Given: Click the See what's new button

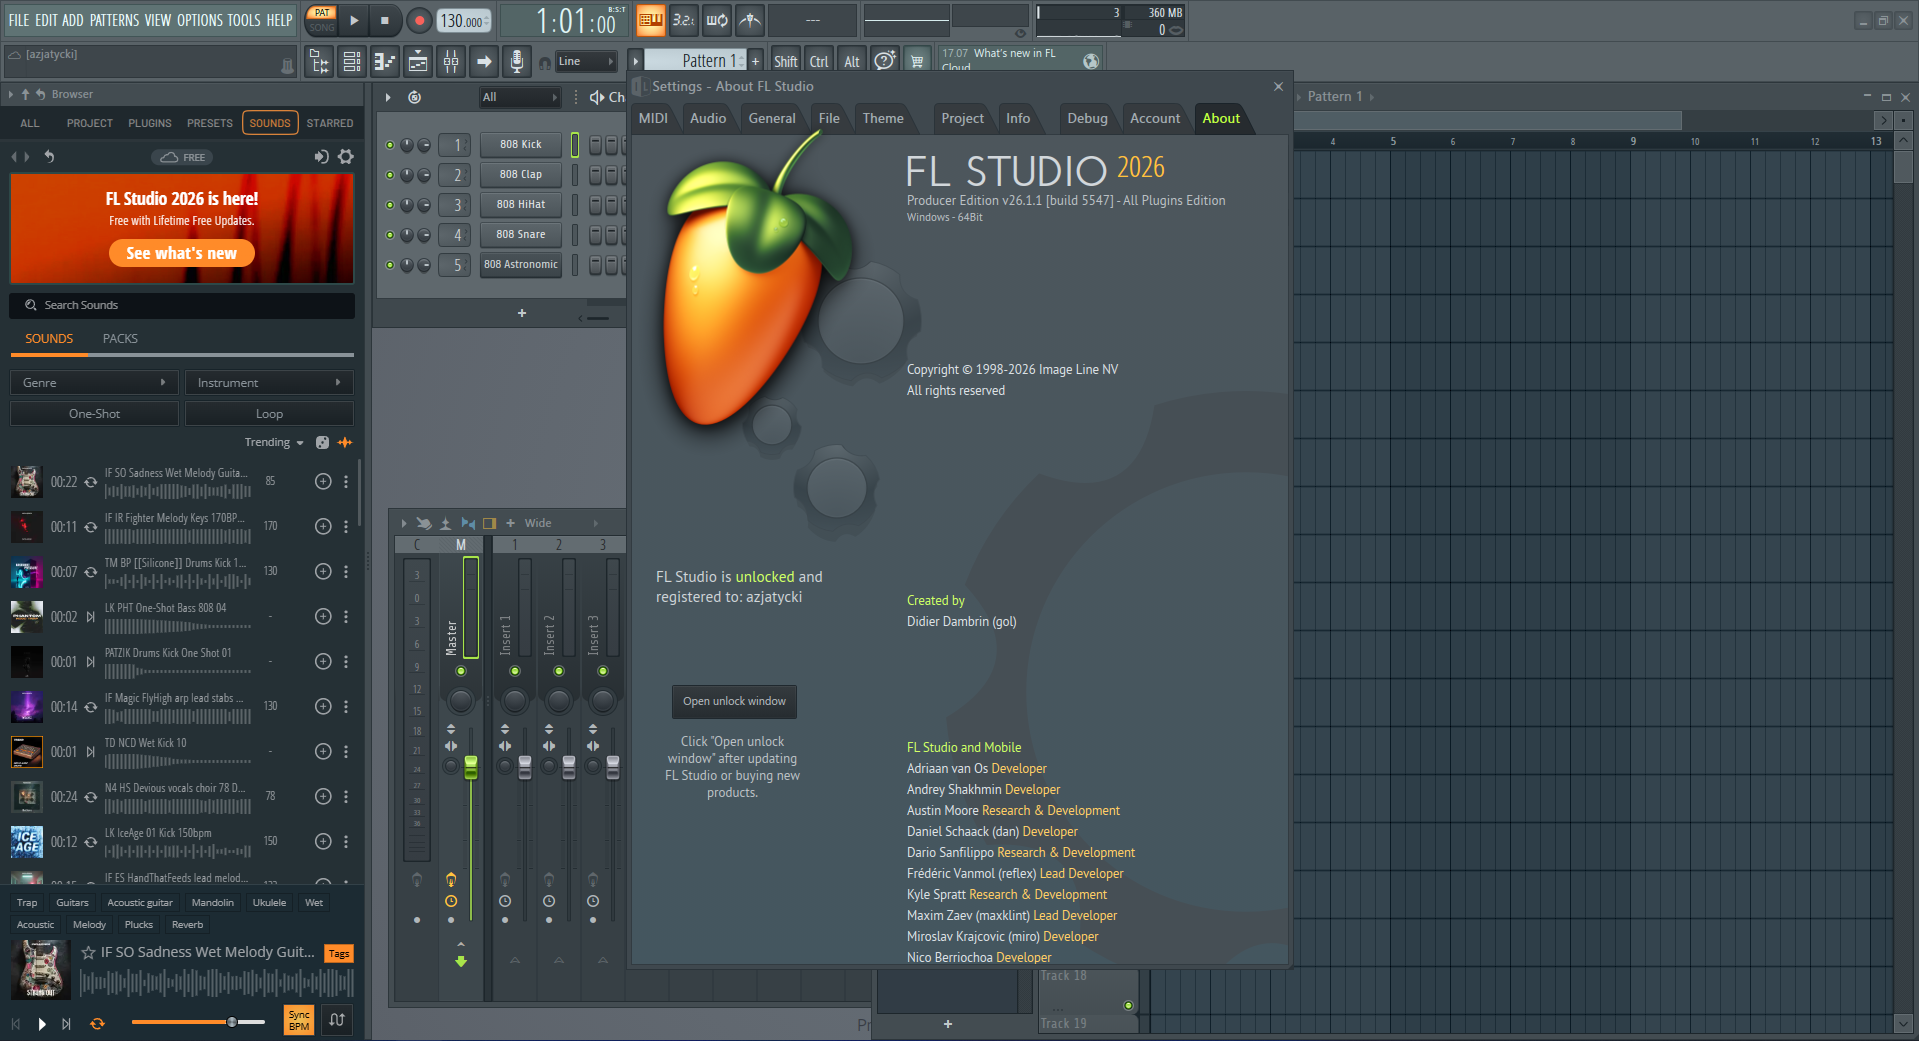Looking at the screenshot, I should (x=182, y=253).
